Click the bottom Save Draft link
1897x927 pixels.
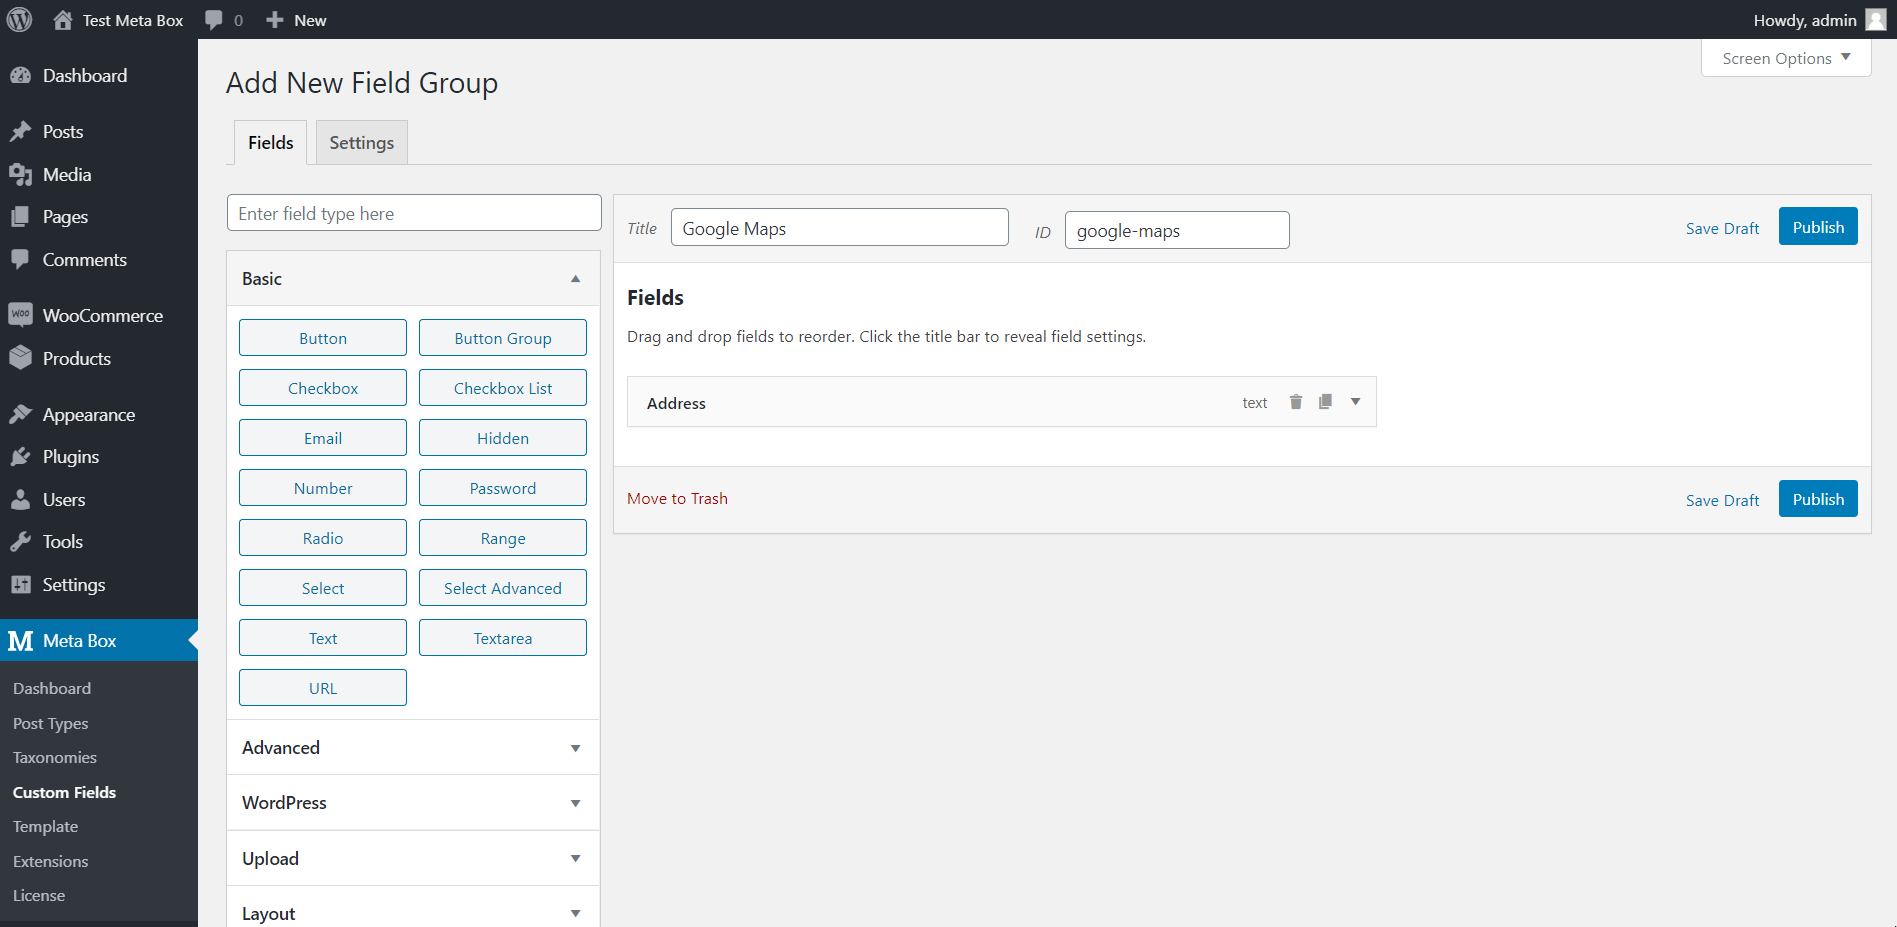[1722, 501]
